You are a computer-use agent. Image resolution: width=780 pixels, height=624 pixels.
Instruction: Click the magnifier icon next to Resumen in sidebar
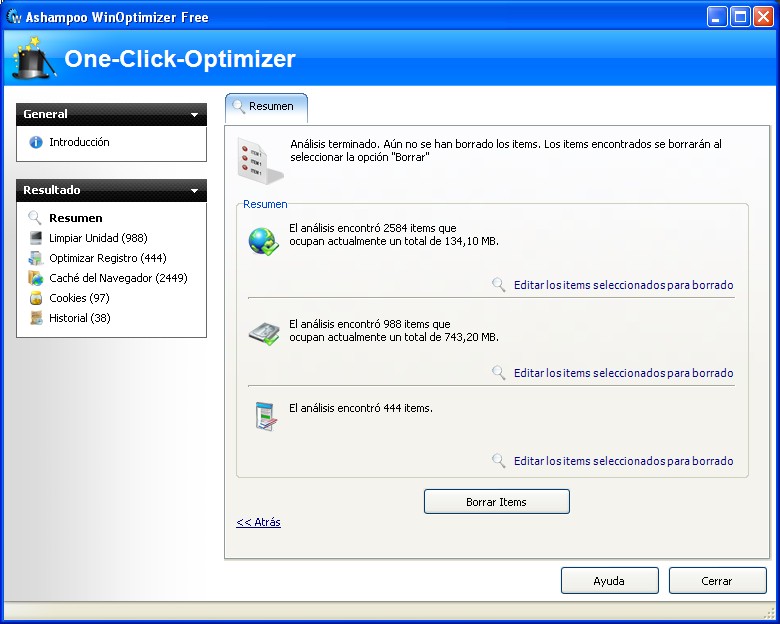point(35,218)
